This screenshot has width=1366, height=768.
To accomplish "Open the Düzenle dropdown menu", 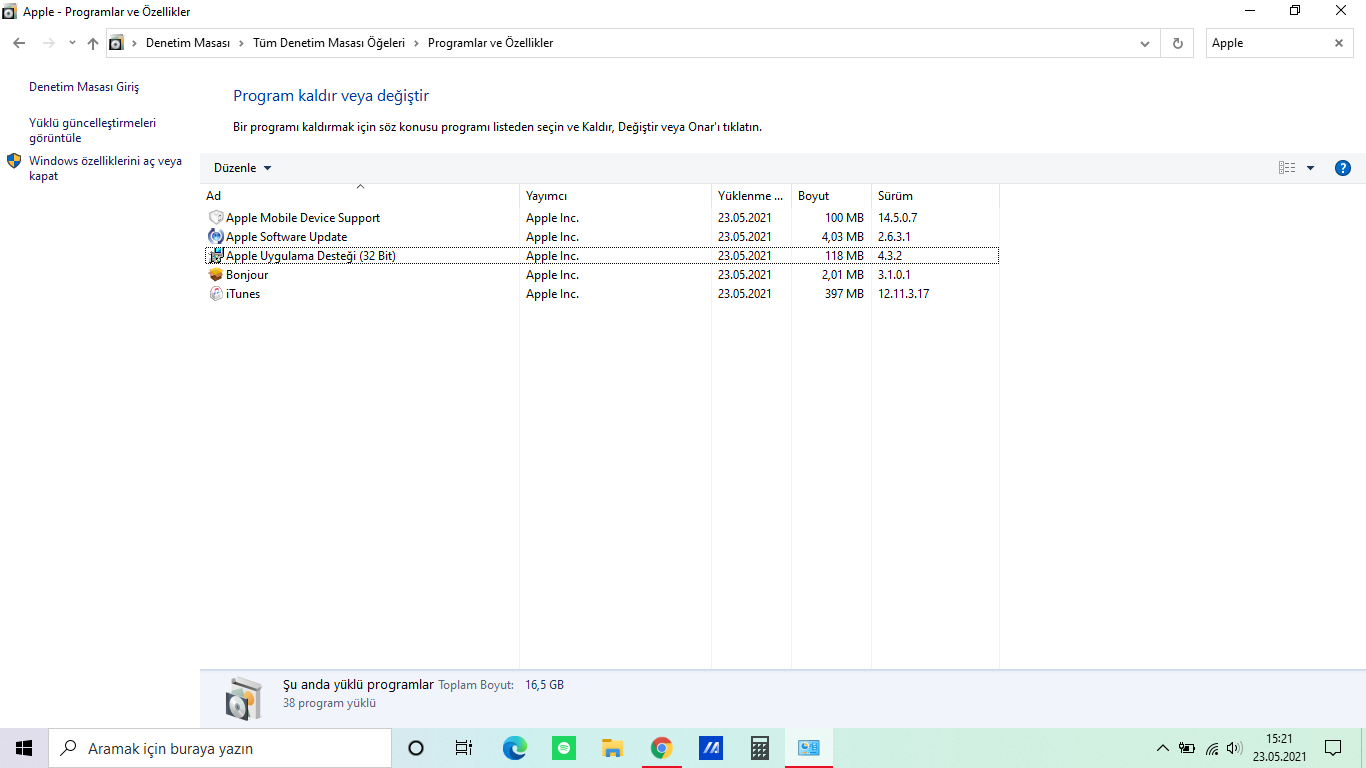I will [243, 168].
